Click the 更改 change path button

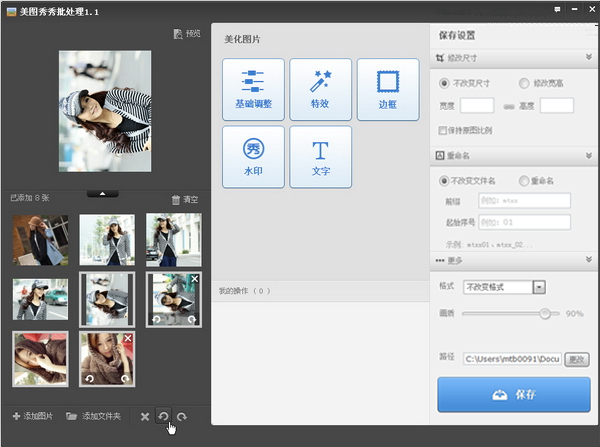pos(577,359)
